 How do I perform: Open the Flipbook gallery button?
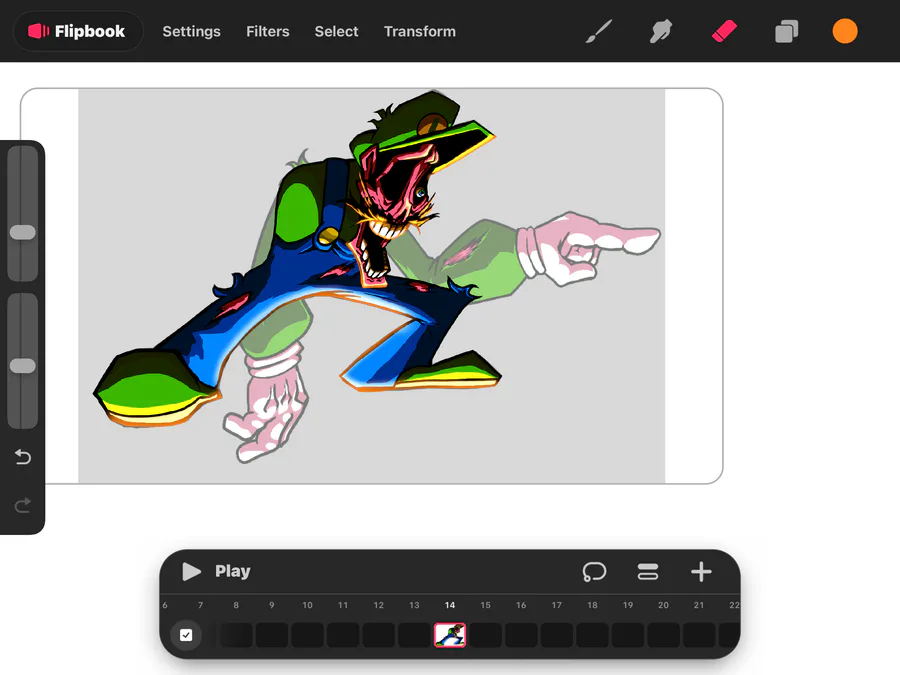pyautogui.click(x=77, y=31)
